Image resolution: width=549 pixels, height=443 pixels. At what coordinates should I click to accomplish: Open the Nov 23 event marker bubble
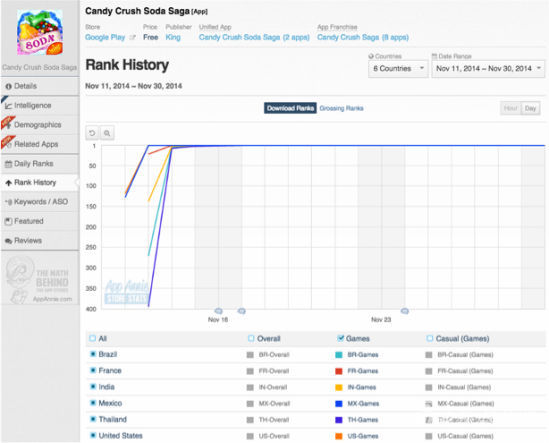click(404, 311)
